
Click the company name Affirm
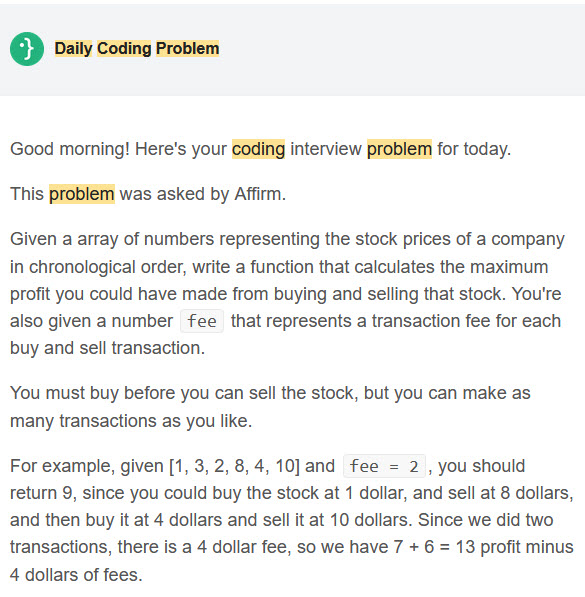pyautogui.click(x=257, y=194)
